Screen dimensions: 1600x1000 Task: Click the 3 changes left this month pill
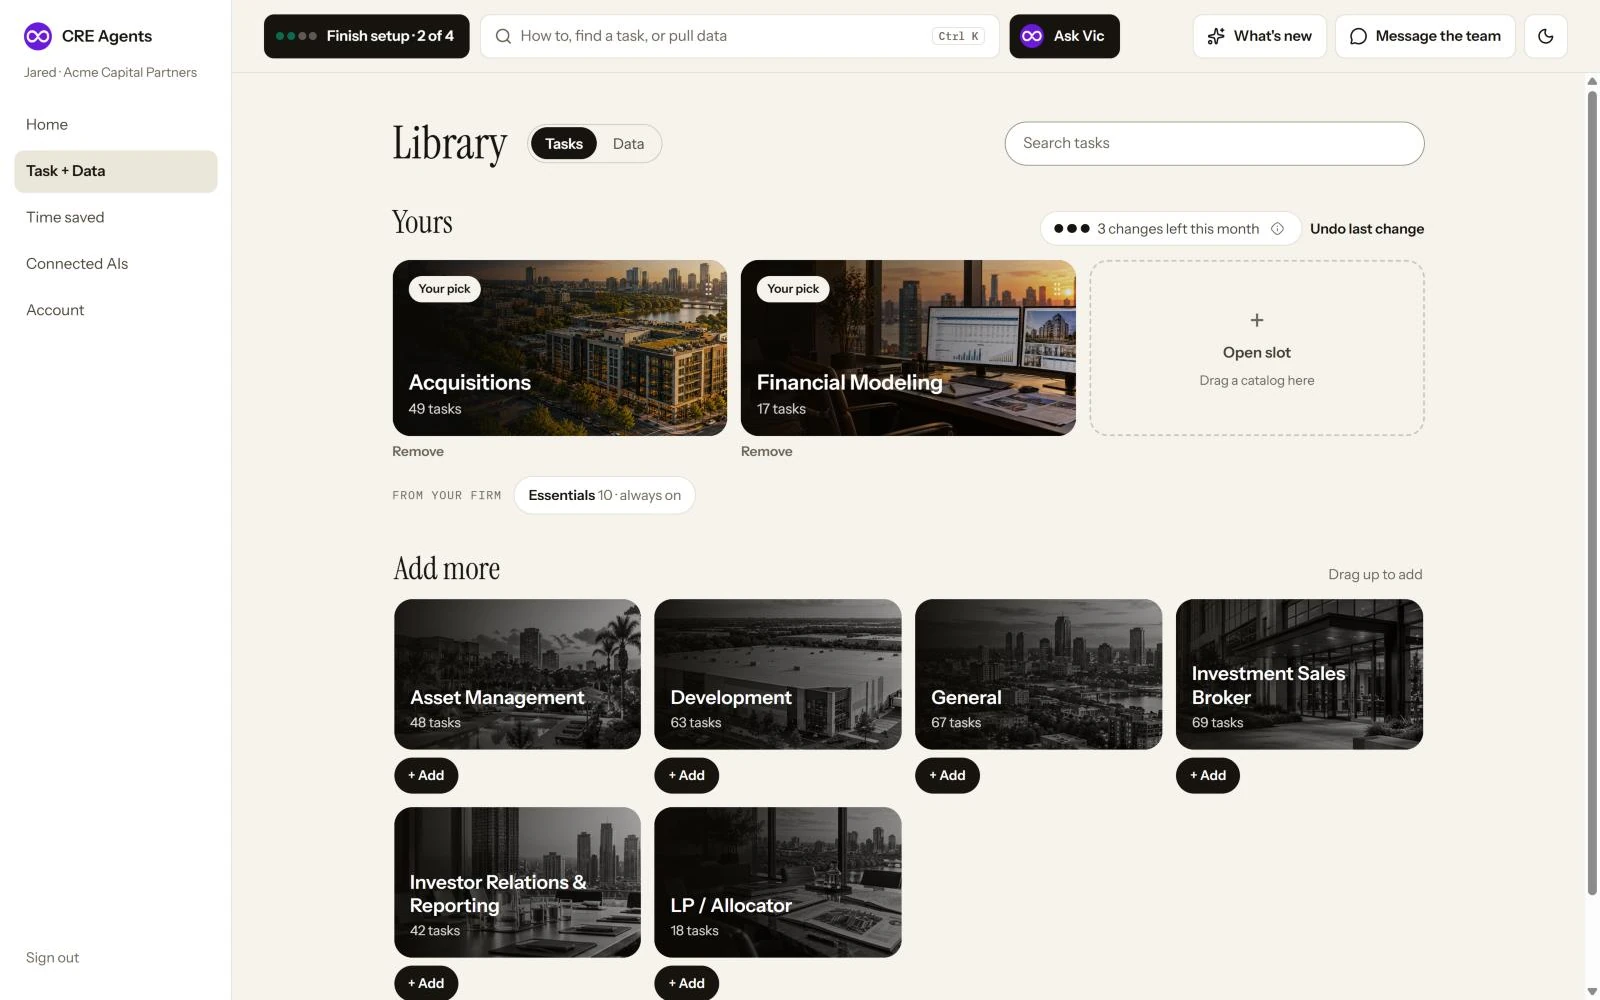1170,229
